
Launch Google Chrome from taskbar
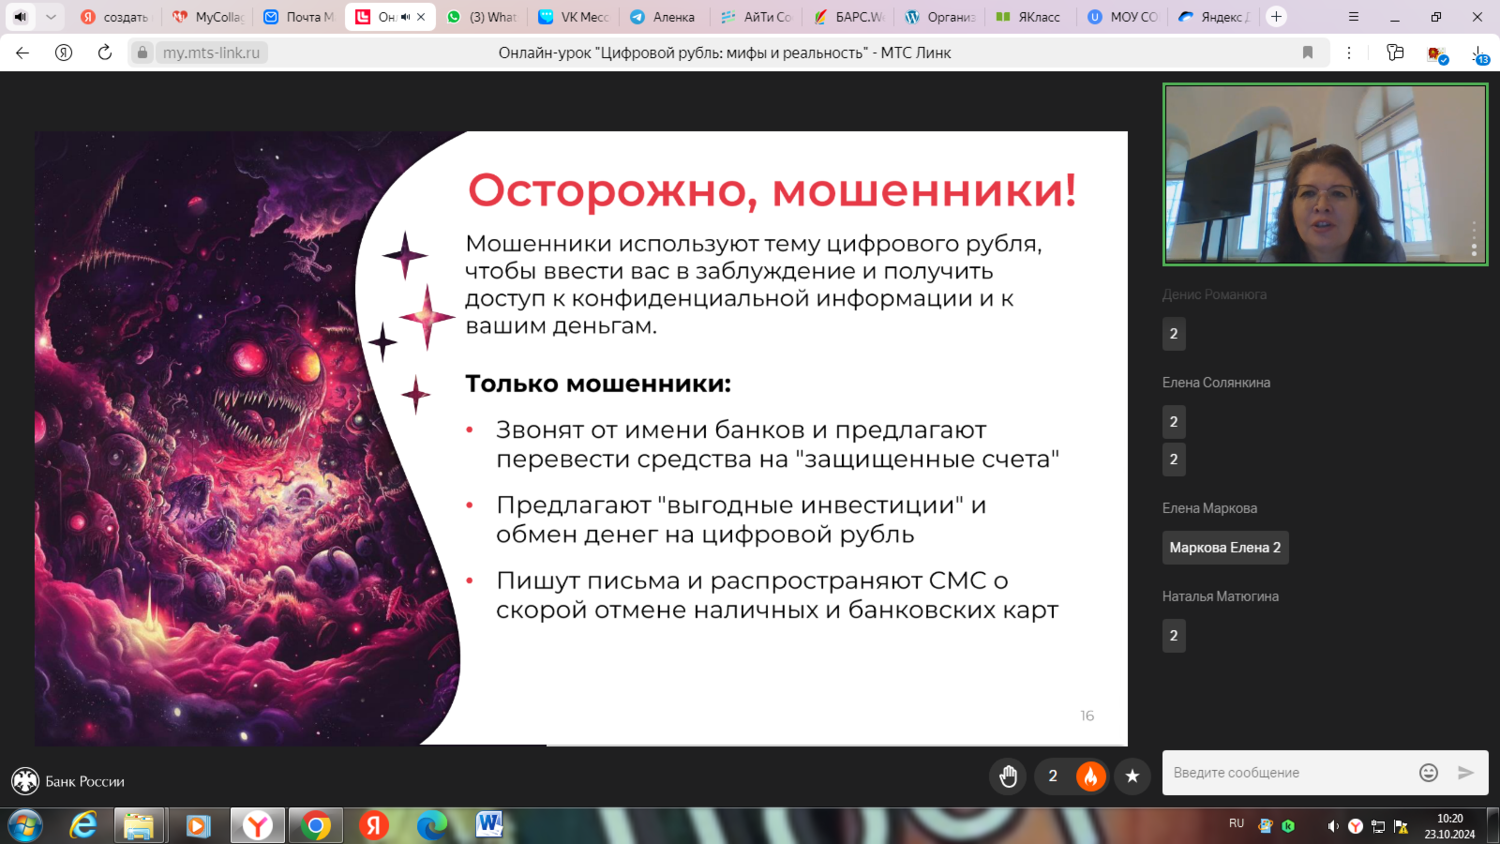click(316, 826)
